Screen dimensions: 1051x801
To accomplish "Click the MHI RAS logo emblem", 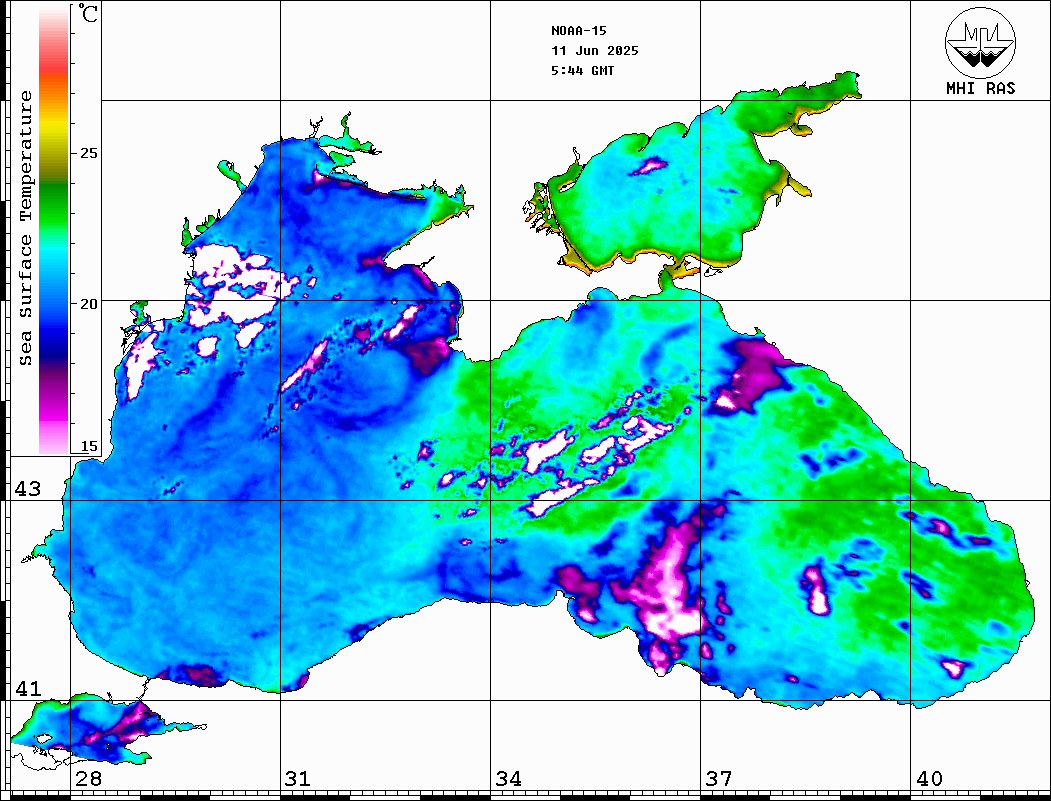I will 980,43.
